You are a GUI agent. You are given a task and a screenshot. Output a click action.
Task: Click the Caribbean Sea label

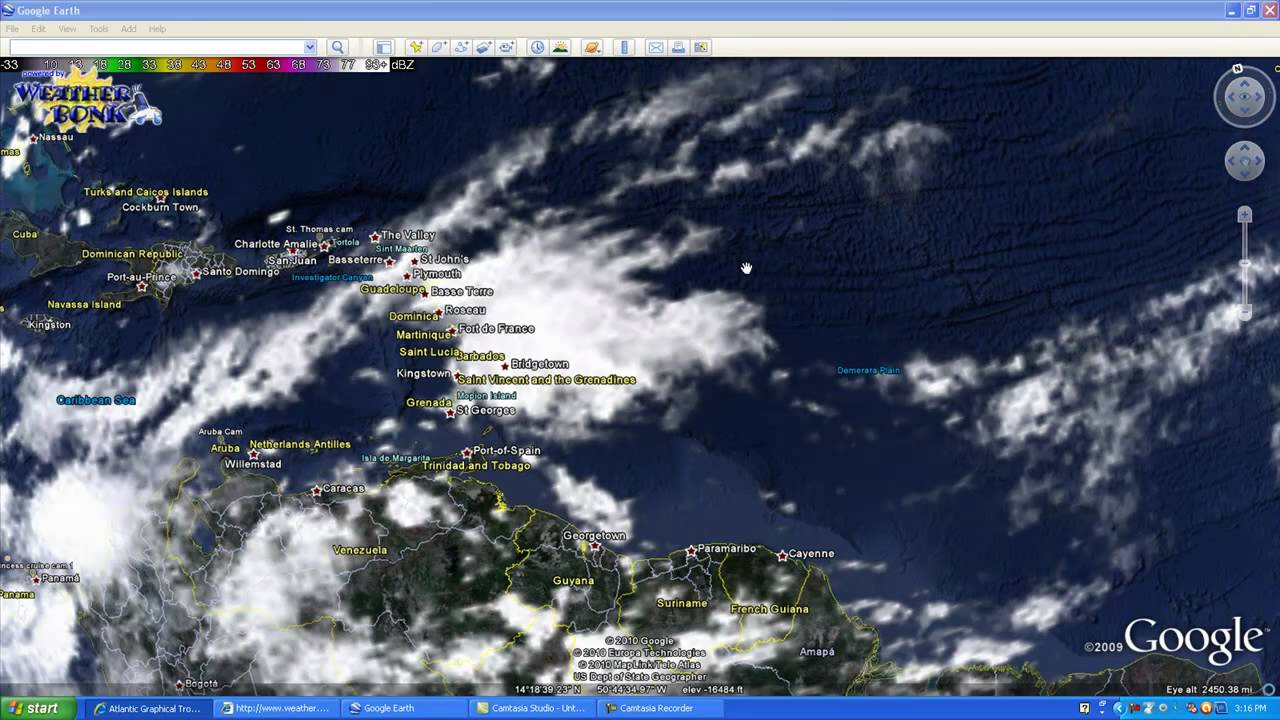pos(96,400)
